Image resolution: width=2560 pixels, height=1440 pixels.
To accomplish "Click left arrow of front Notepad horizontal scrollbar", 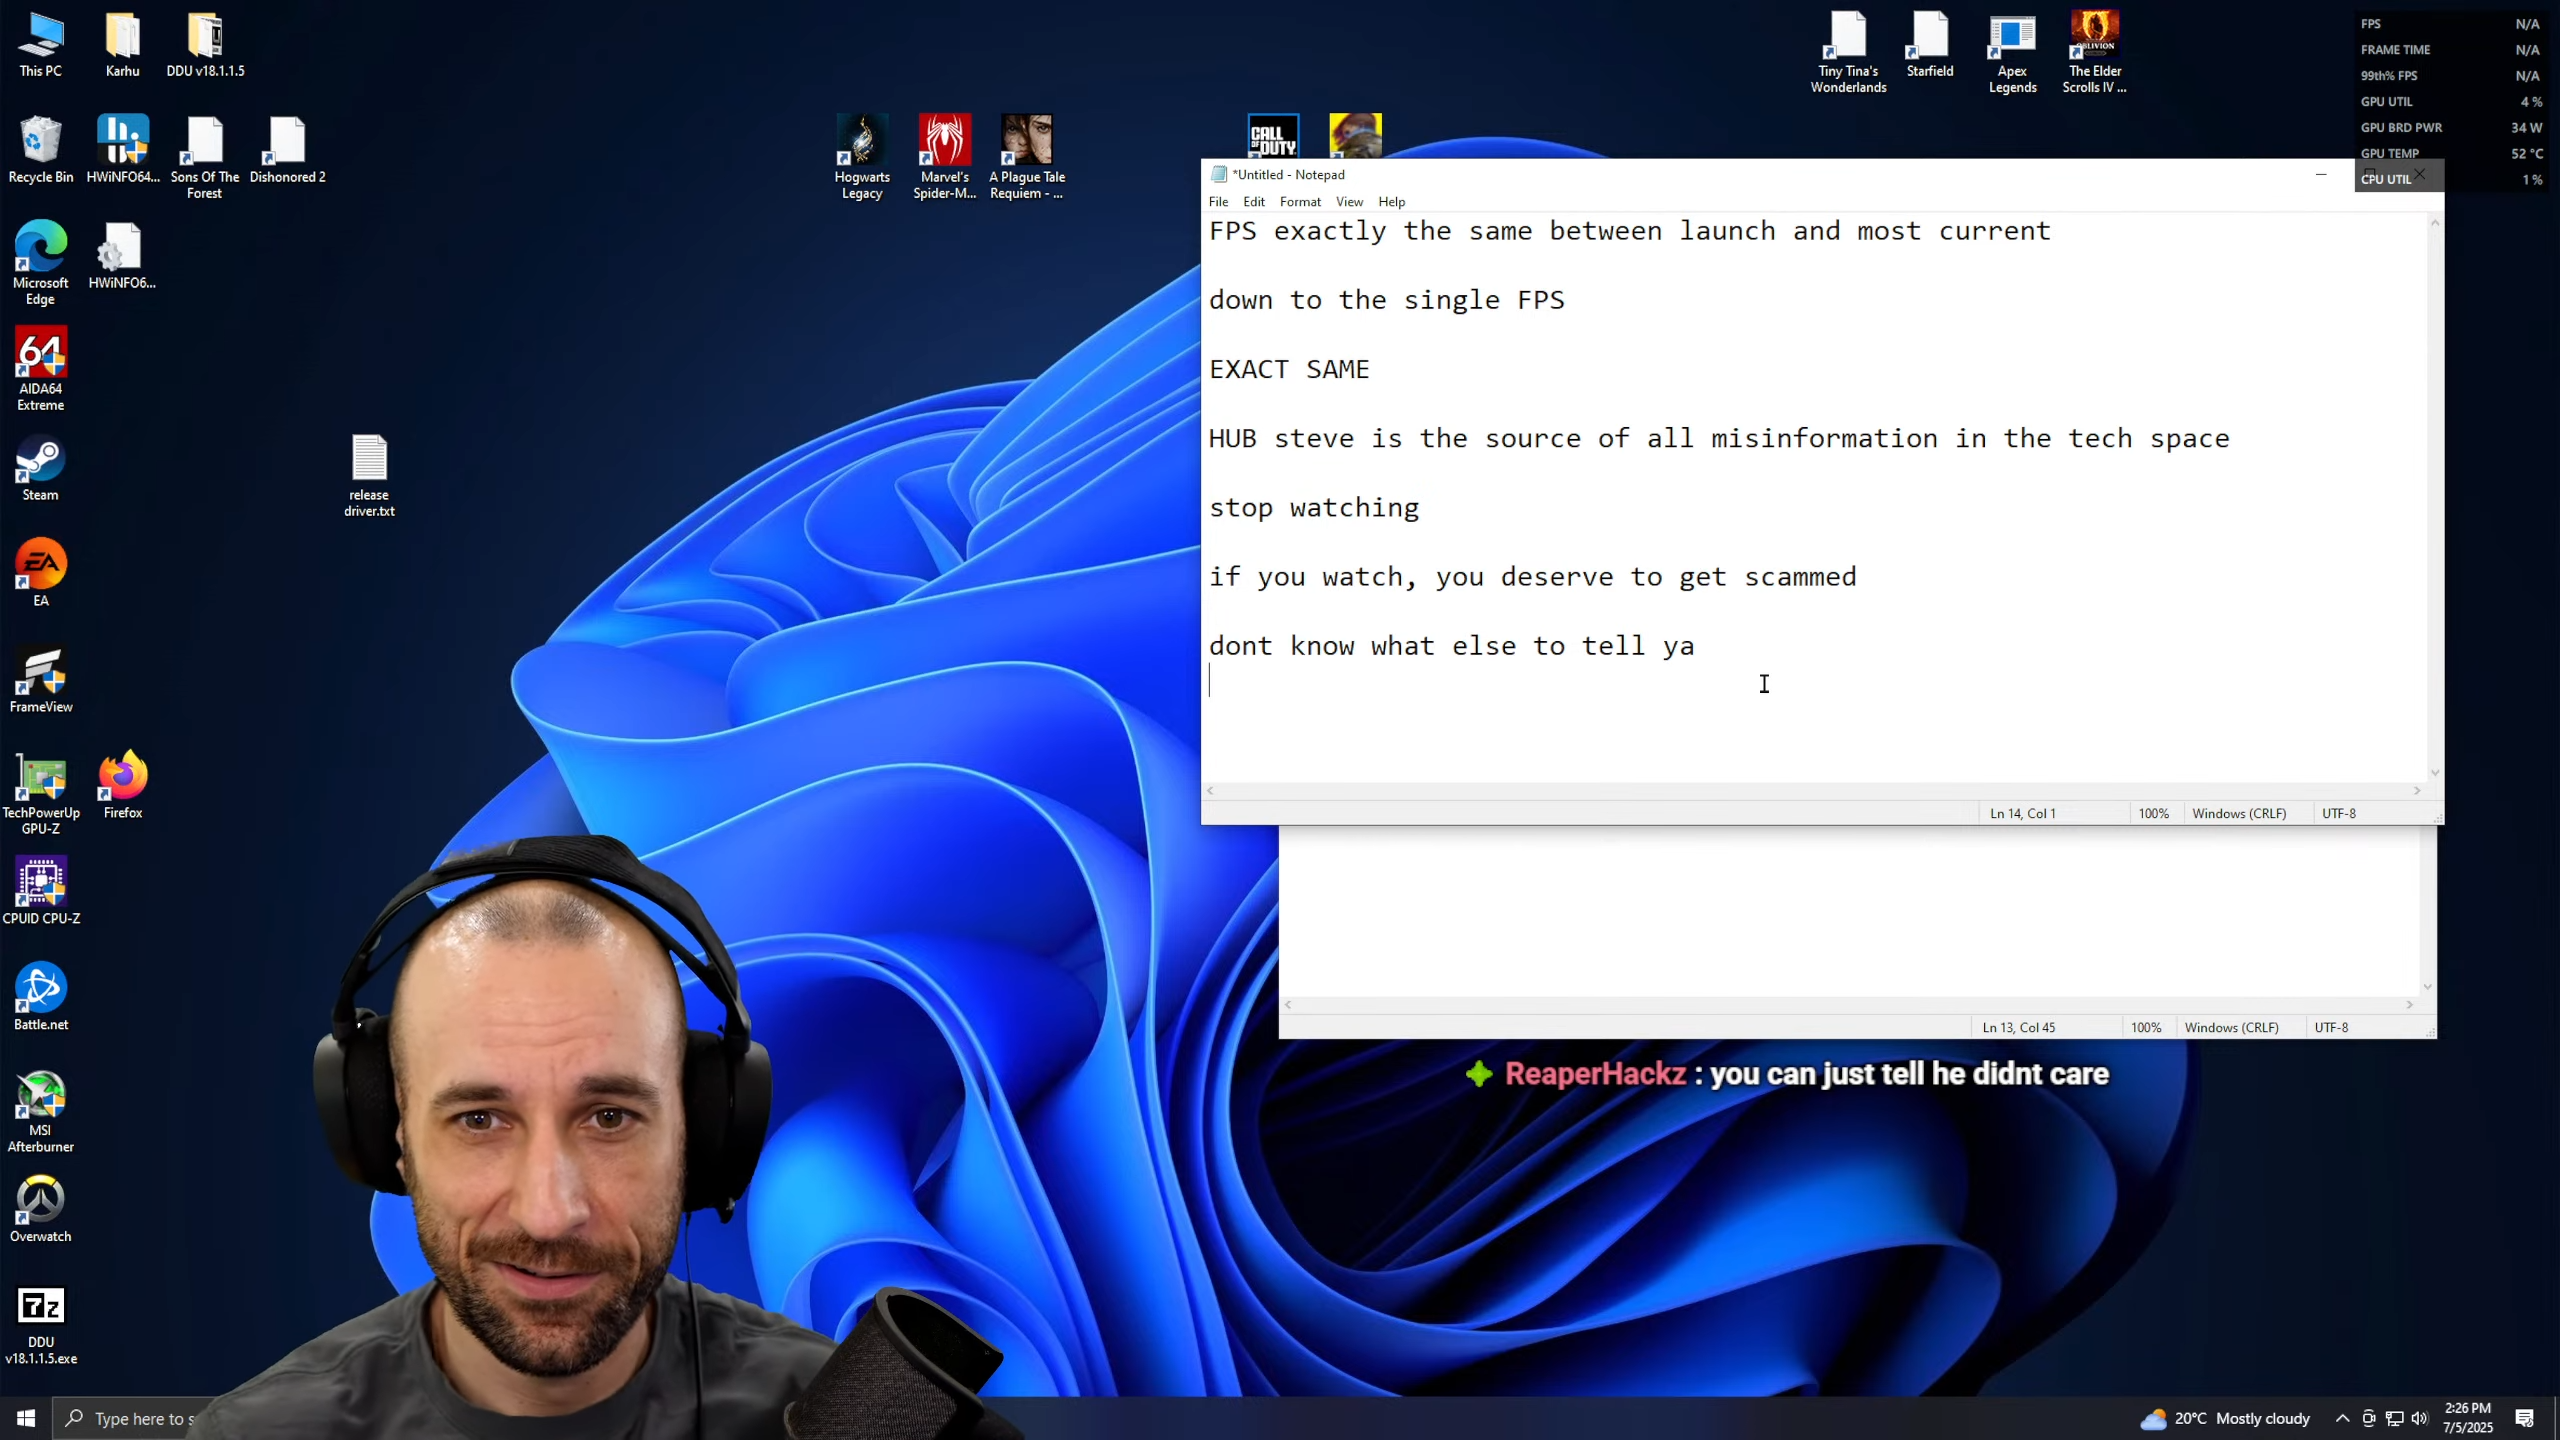I will point(1210,790).
